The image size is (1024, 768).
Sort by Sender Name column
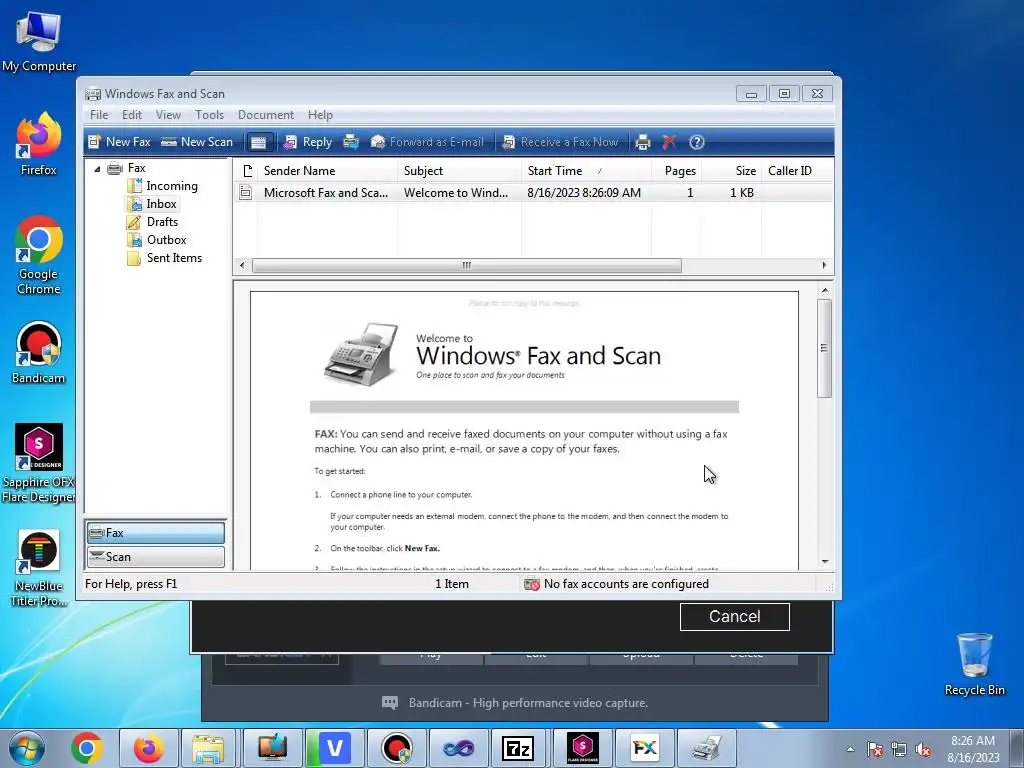[x=327, y=171]
